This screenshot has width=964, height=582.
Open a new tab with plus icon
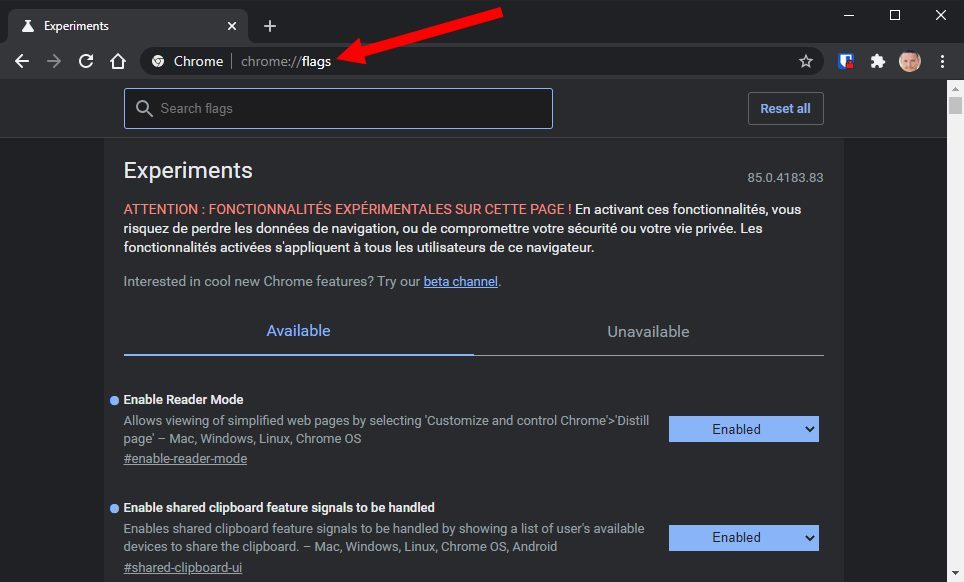pyautogui.click(x=269, y=26)
